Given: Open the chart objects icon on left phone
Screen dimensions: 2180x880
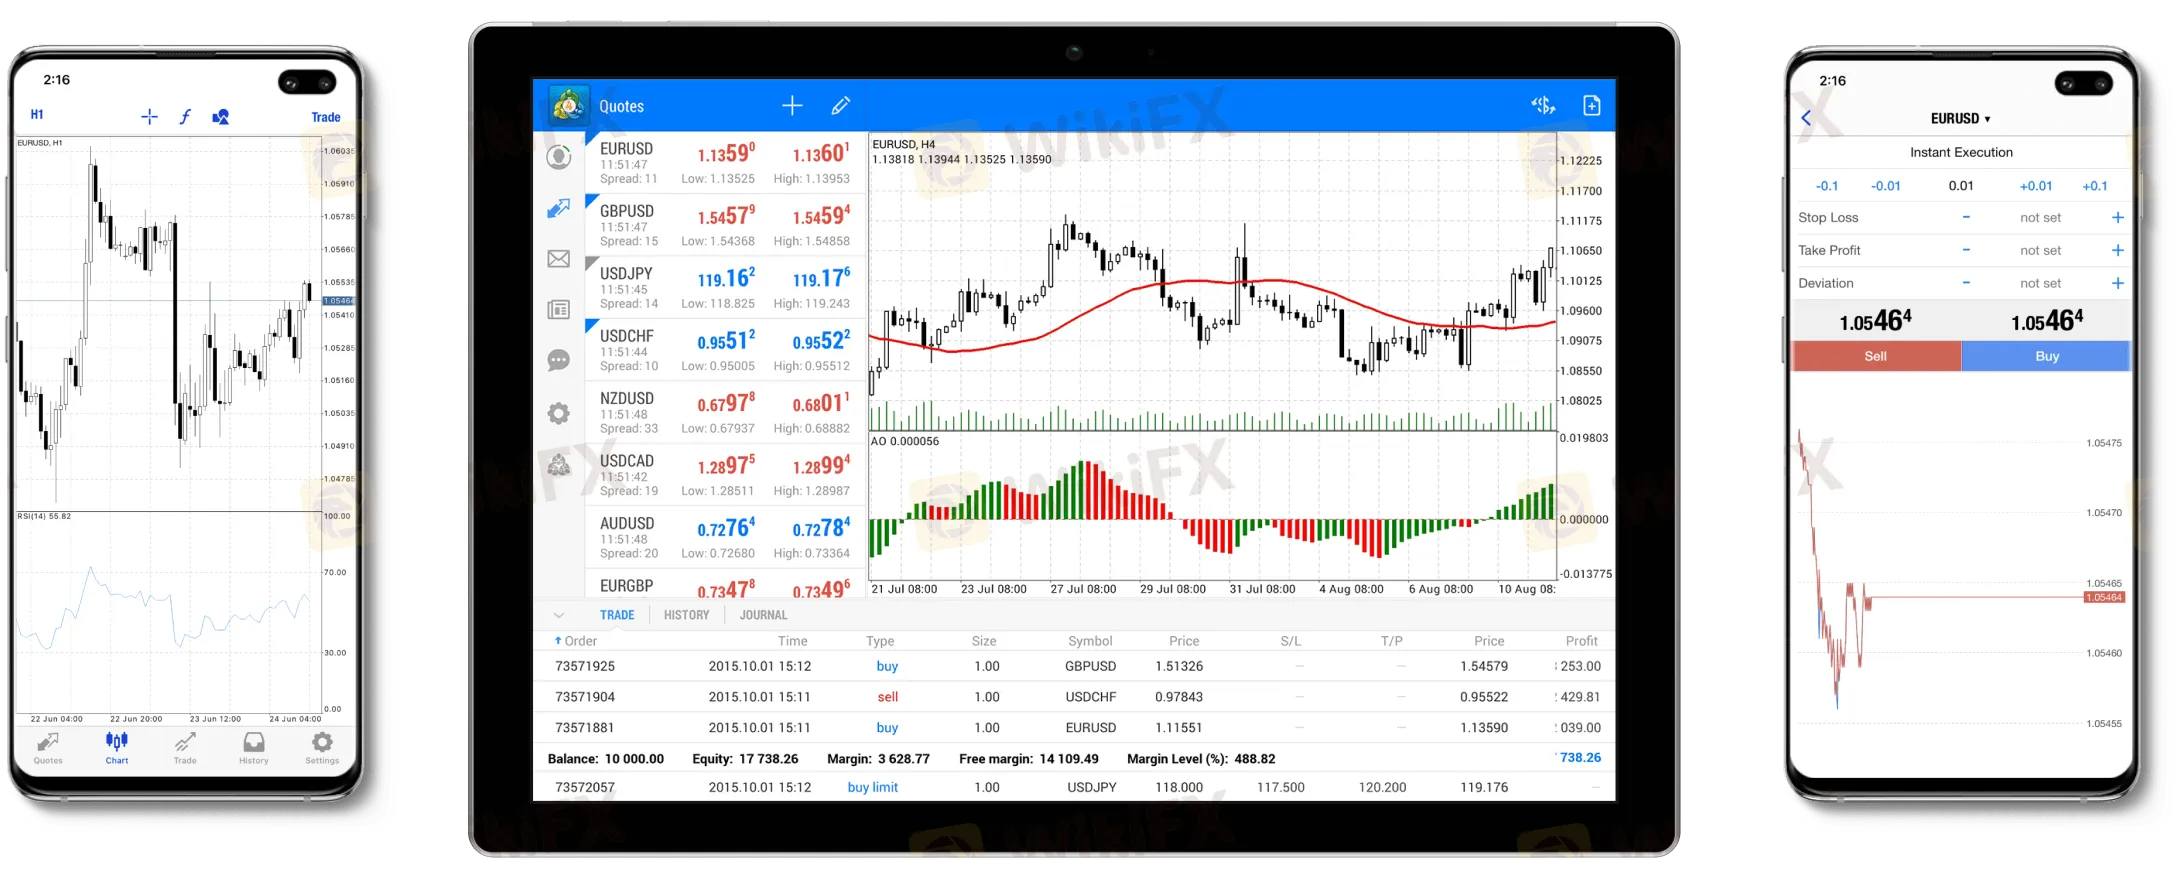Looking at the screenshot, I should pos(221,117).
